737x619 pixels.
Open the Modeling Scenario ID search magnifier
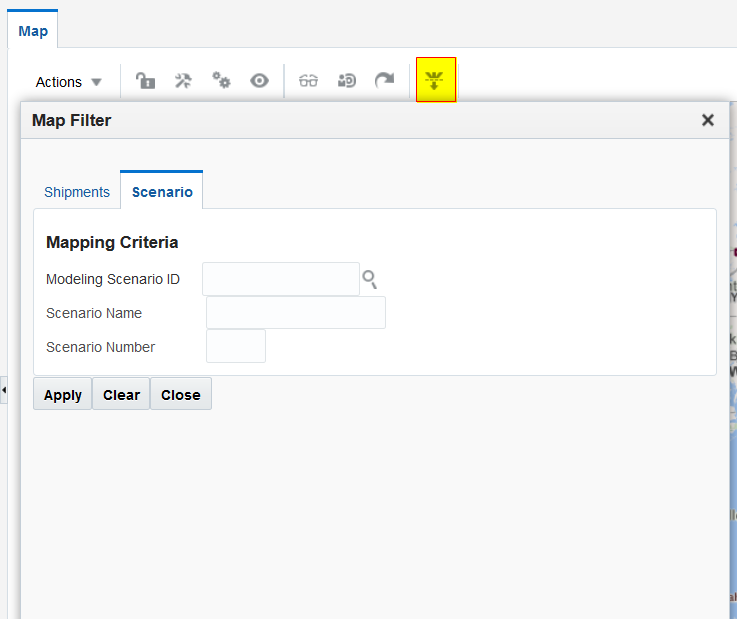(x=370, y=279)
